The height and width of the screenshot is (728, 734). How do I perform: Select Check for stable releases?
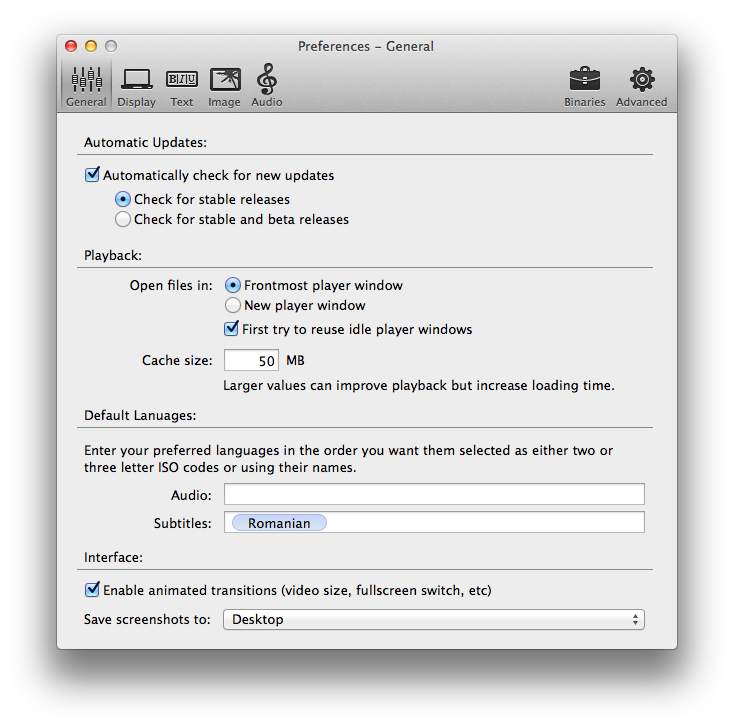click(x=123, y=199)
